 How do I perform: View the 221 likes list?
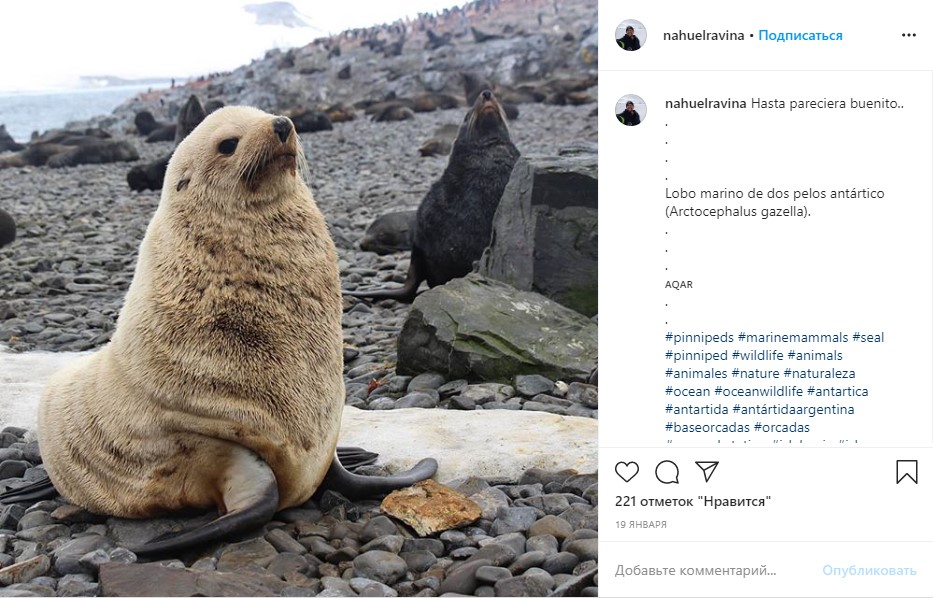(692, 501)
